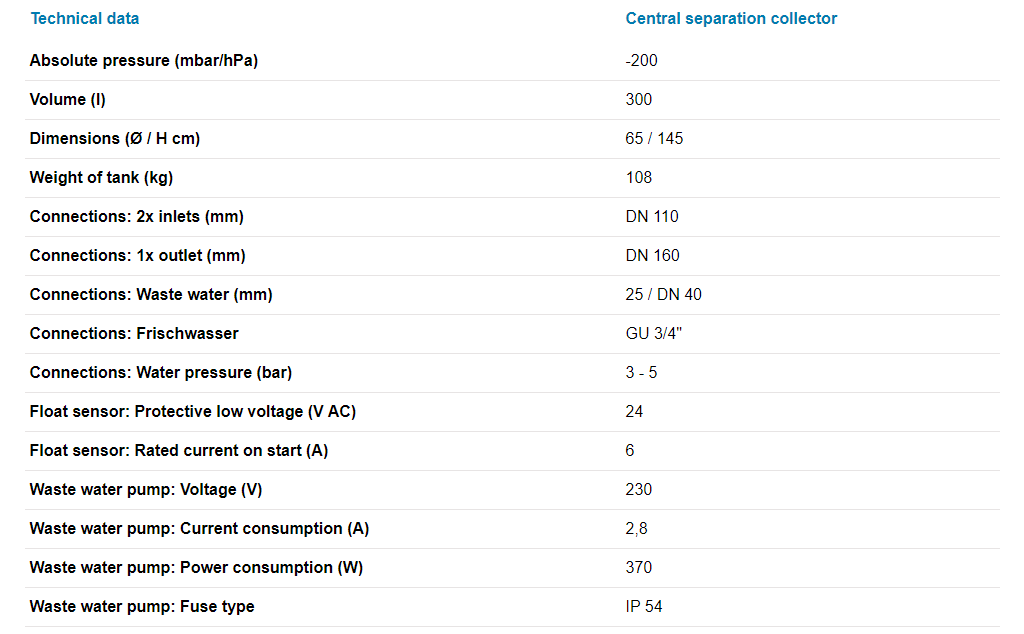Click the GU 3/4" value
The height and width of the screenshot is (634, 1024).
(654, 333)
